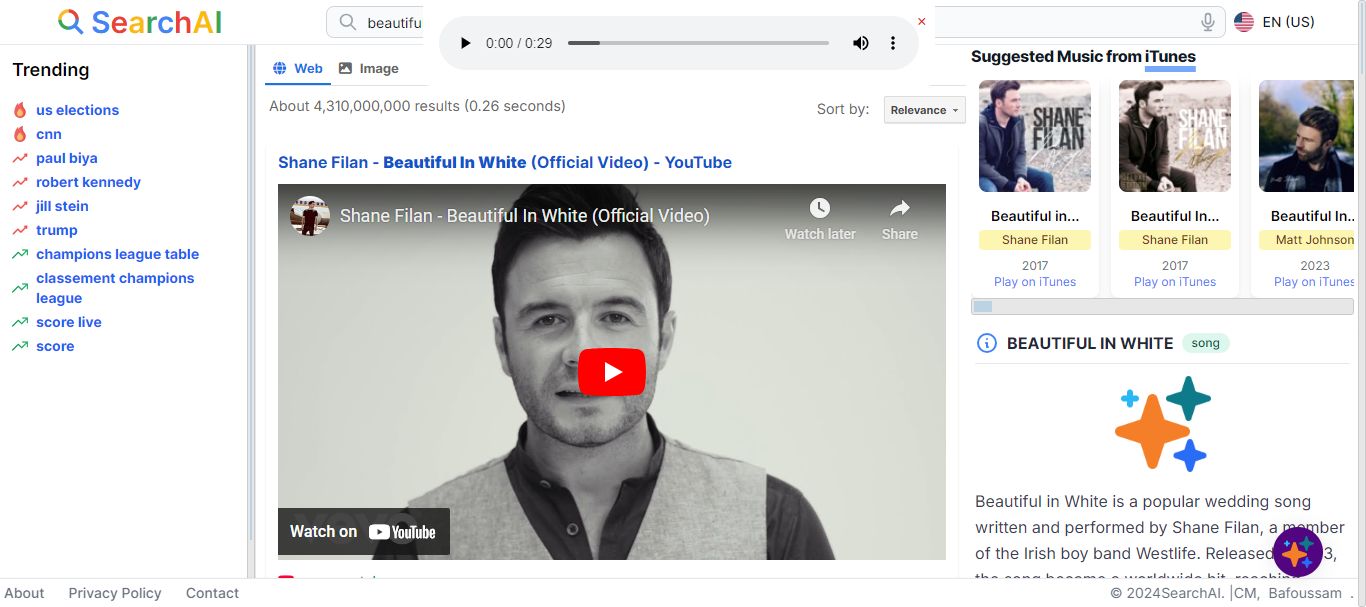Click the "0:00 / 0:29" time display
1366x607 pixels.
click(519, 43)
